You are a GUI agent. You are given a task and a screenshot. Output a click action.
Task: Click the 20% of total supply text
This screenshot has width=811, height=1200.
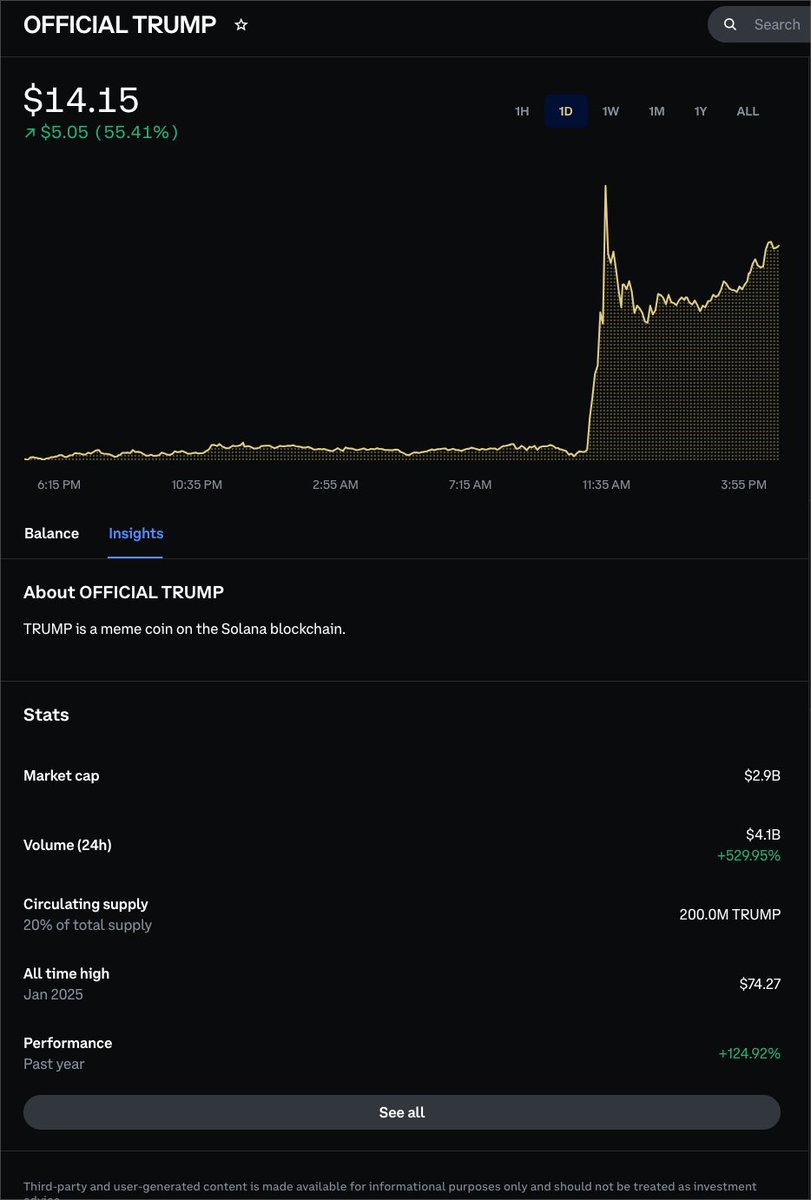88,925
